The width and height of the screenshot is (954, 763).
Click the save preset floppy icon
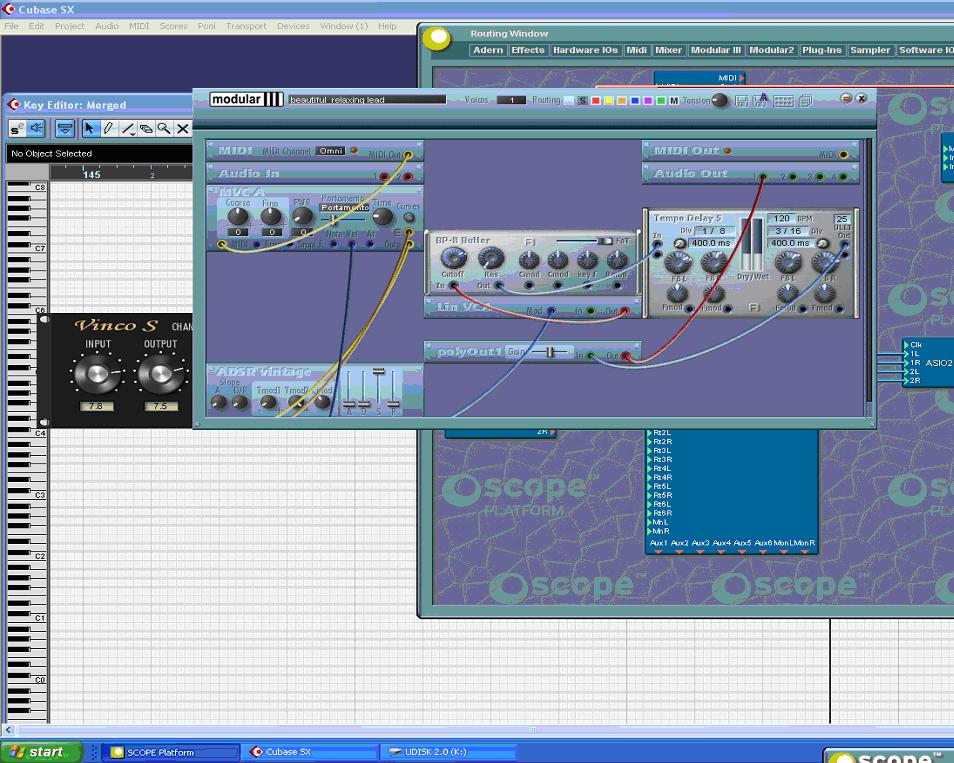(x=742, y=100)
